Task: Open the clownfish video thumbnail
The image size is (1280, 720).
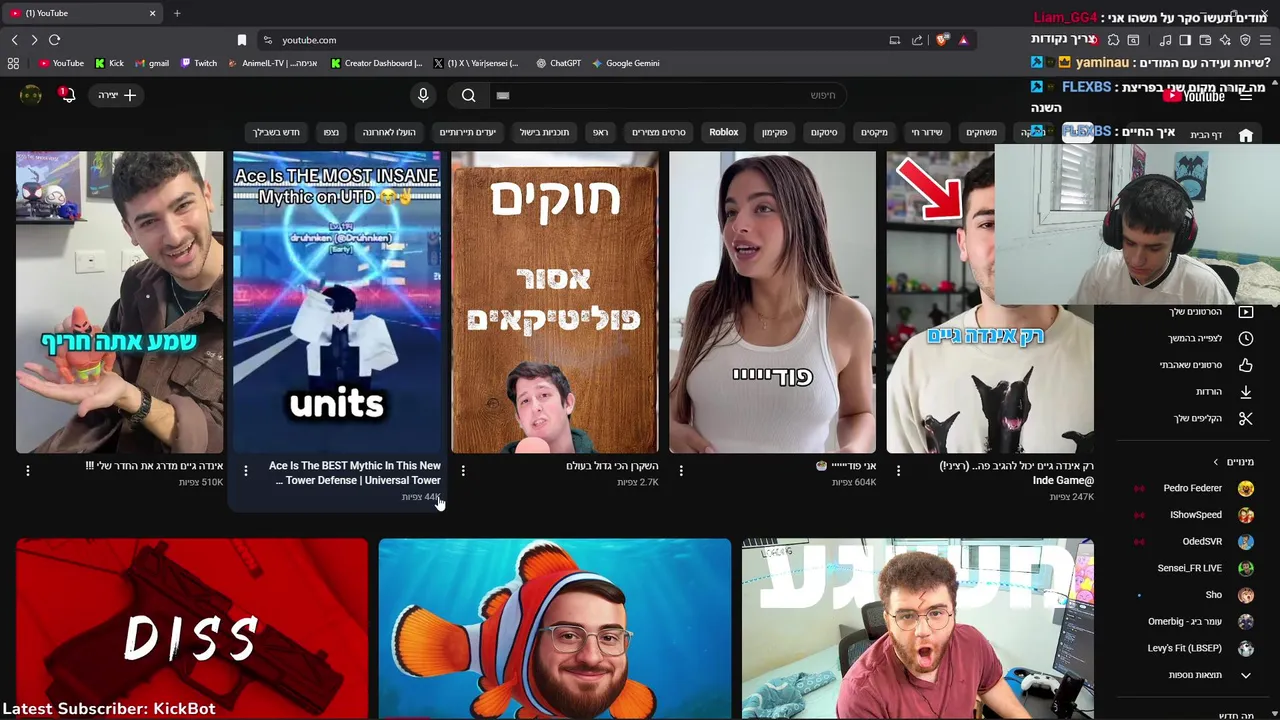Action: pyautogui.click(x=555, y=629)
